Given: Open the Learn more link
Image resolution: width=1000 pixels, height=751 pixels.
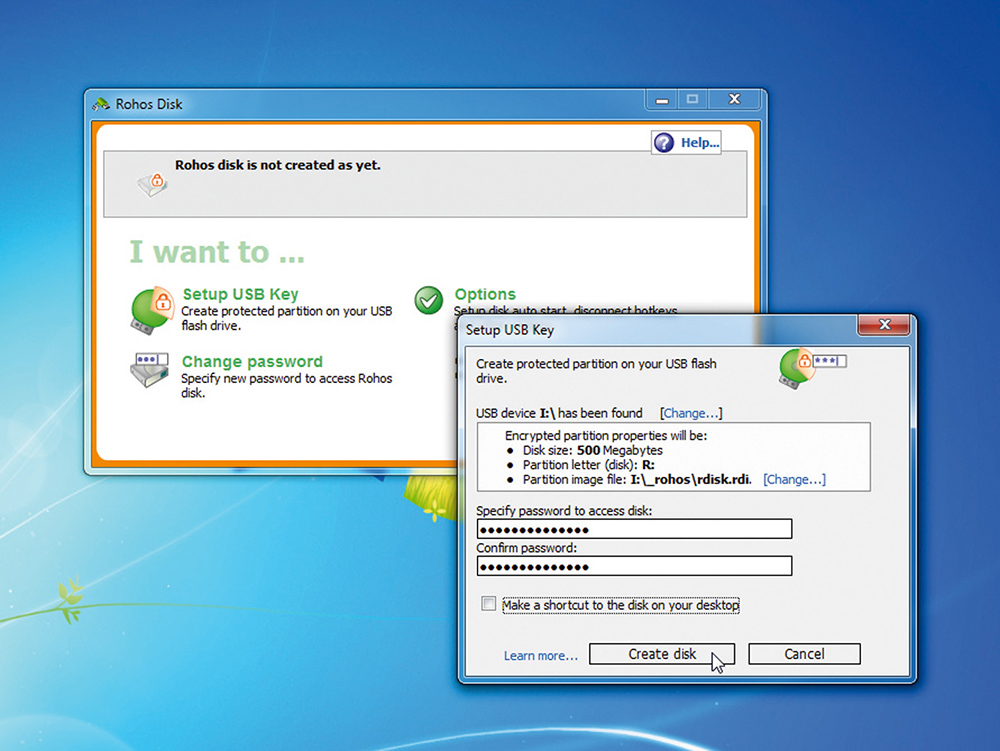Looking at the screenshot, I should coord(541,655).
